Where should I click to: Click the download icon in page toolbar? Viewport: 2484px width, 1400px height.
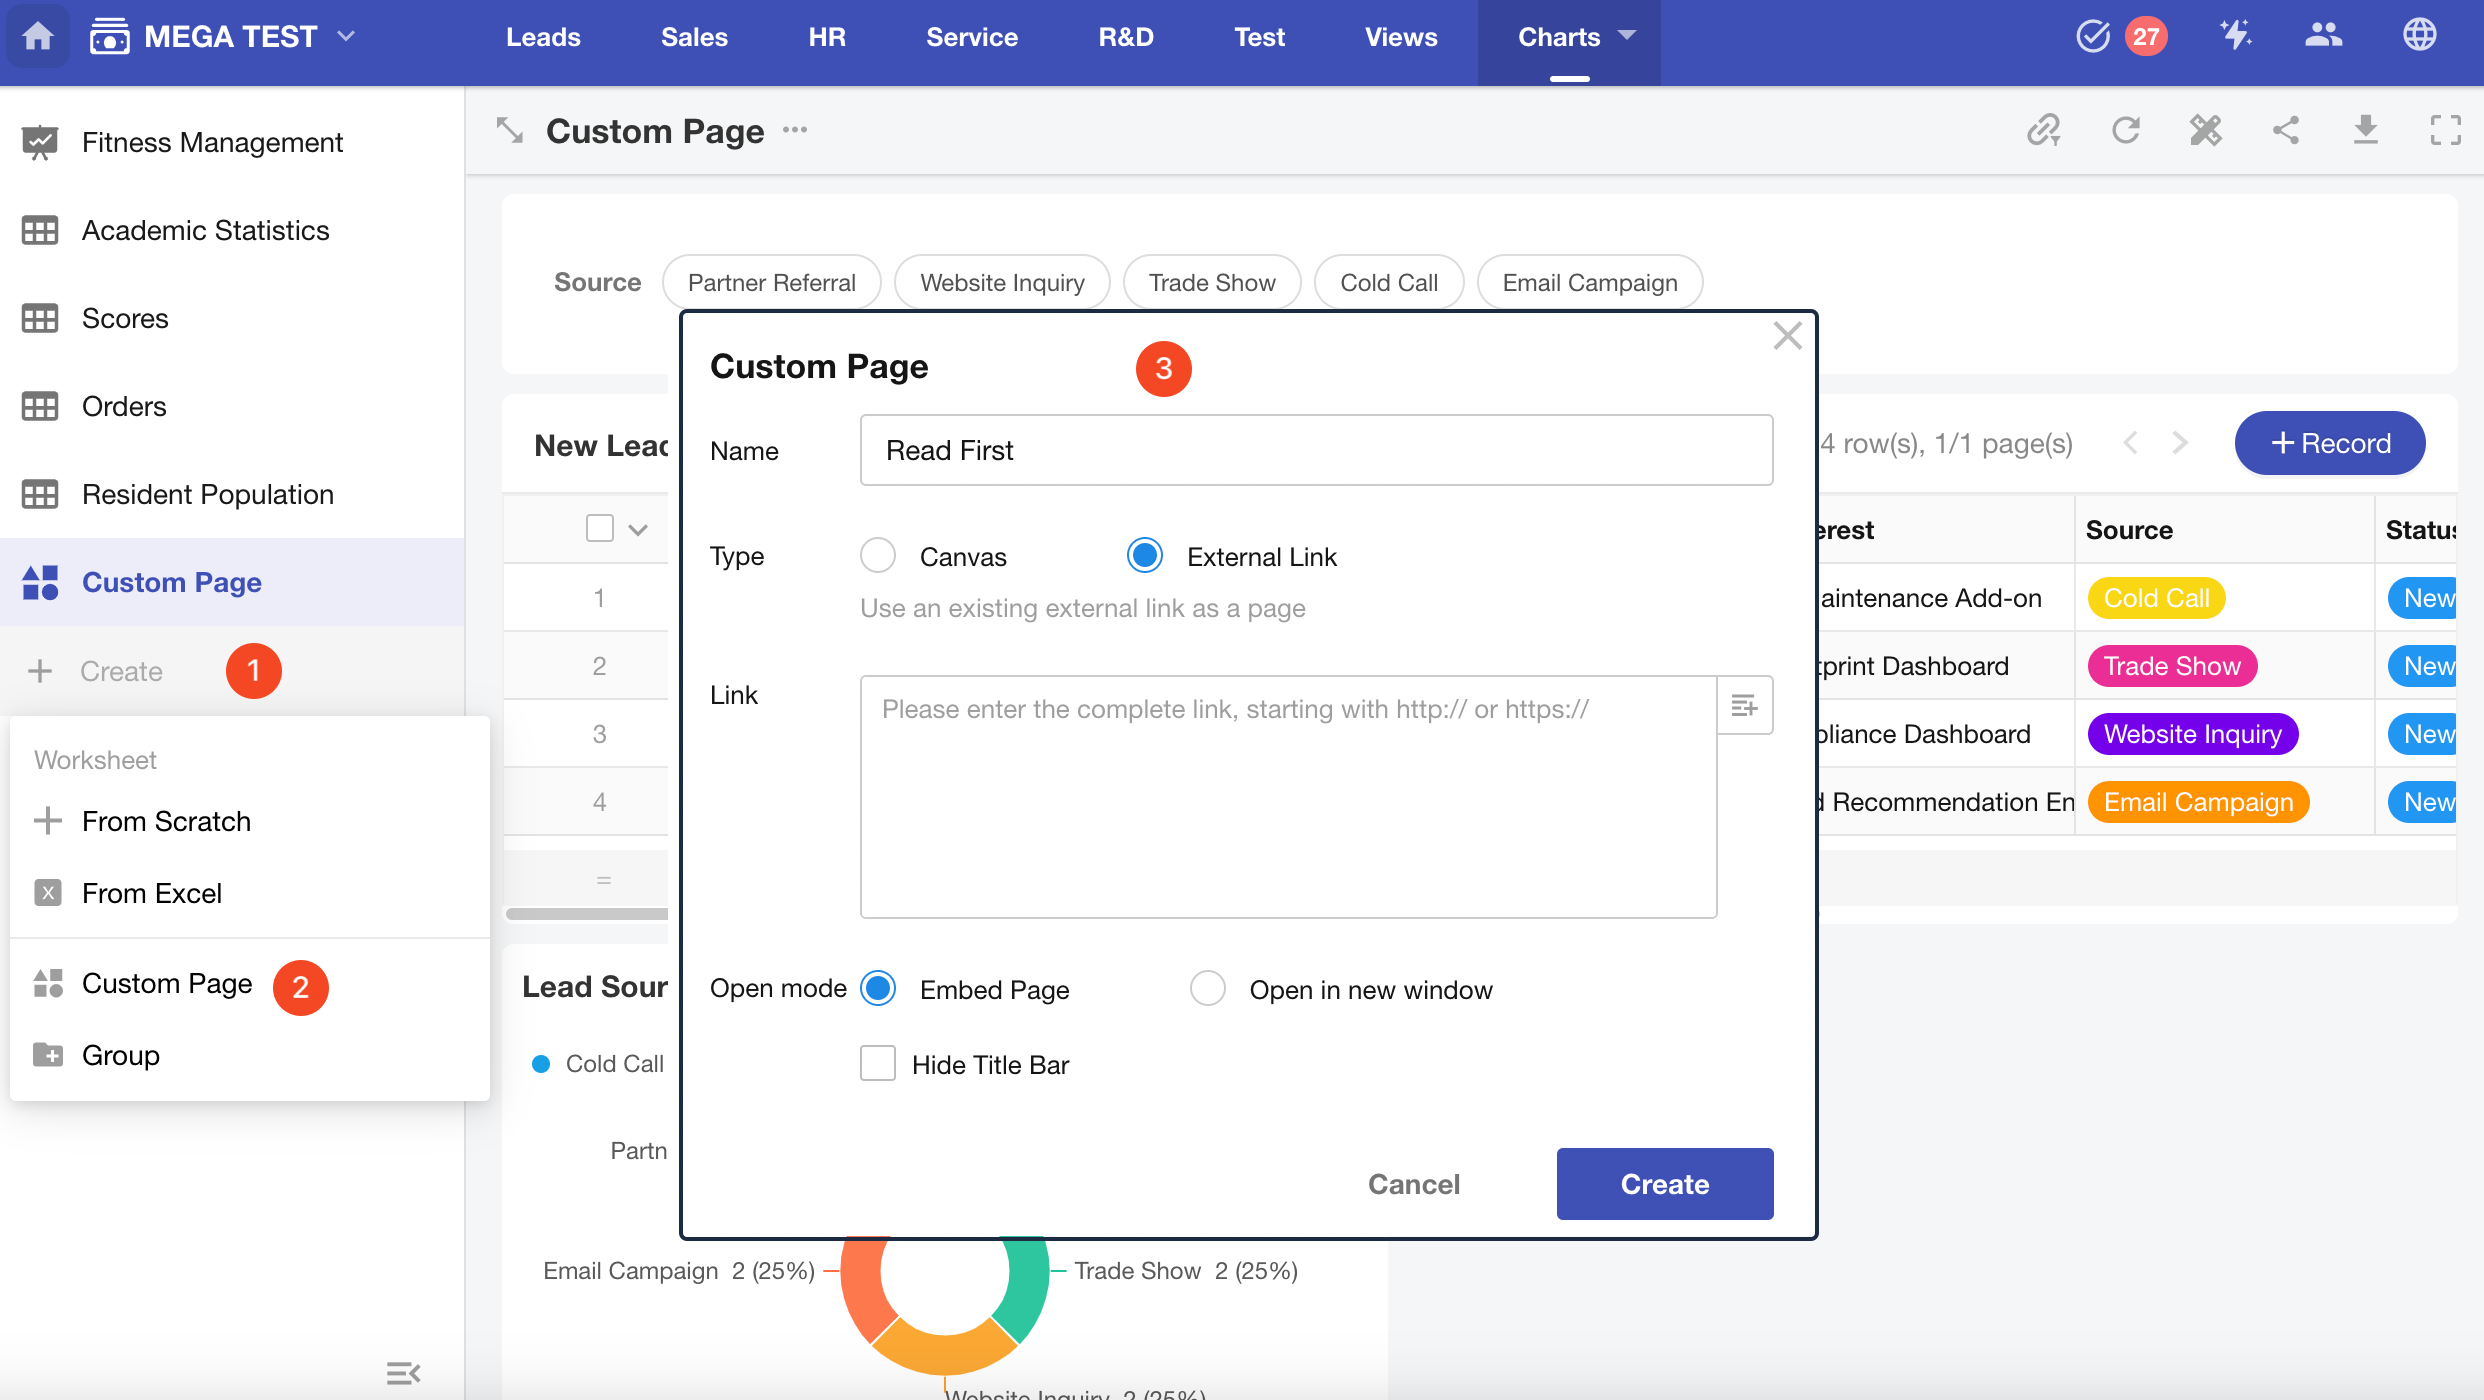click(x=2365, y=130)
